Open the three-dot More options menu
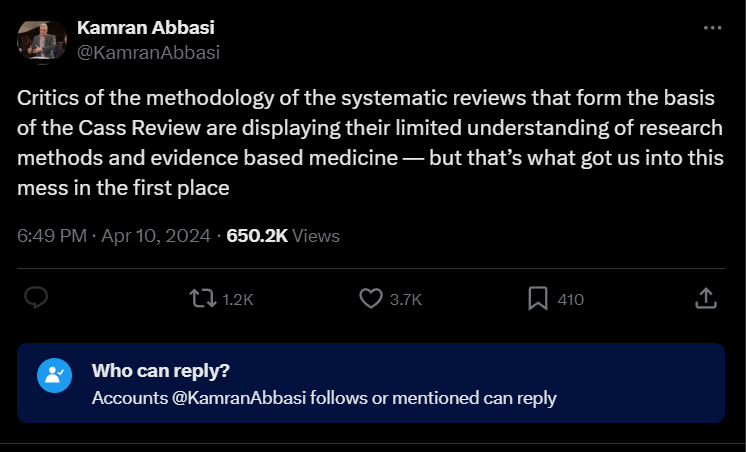746x452 pixels. [x=712, y=28]
